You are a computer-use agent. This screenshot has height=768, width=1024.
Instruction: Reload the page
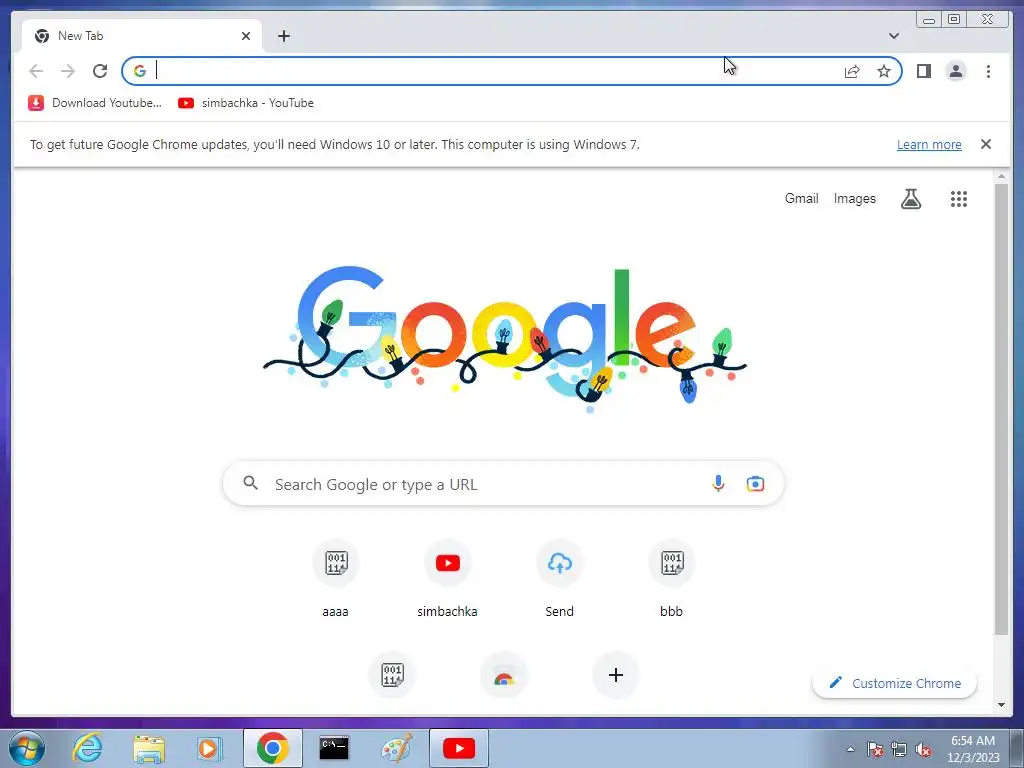coord(100,71)
